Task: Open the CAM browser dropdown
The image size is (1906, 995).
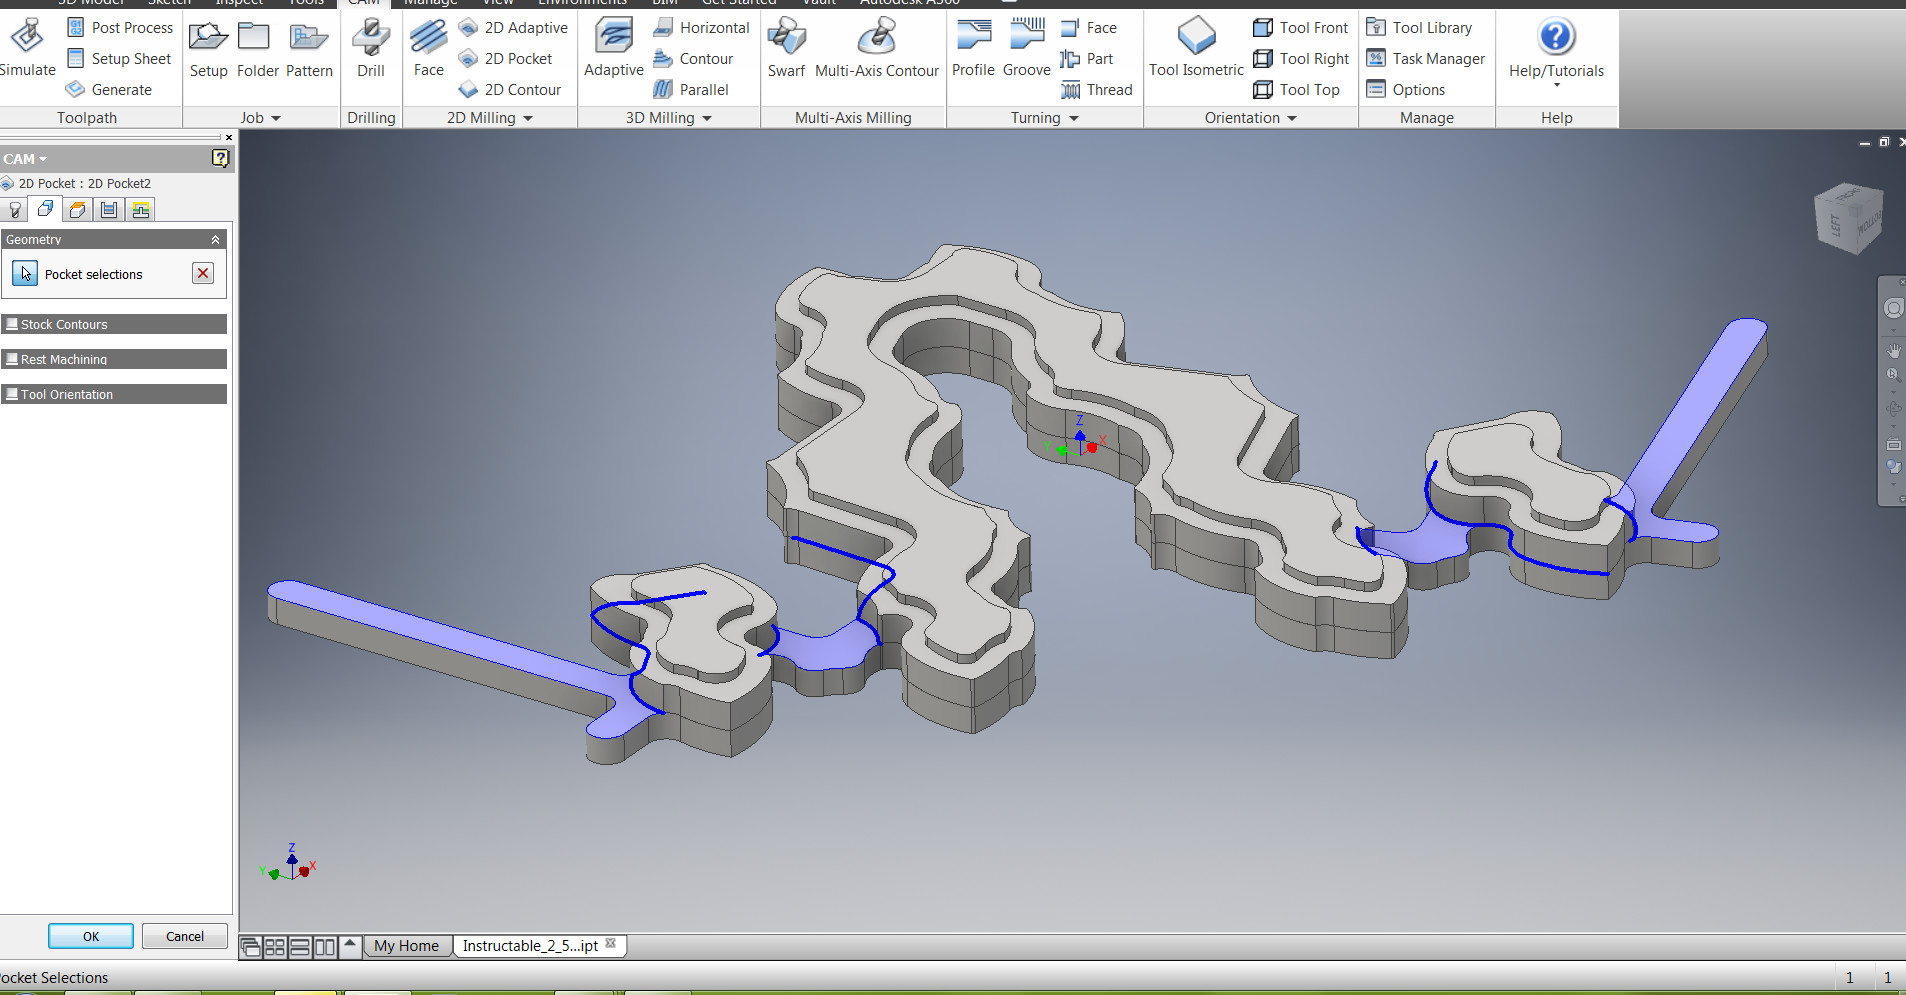Action: tap(25, 159)
